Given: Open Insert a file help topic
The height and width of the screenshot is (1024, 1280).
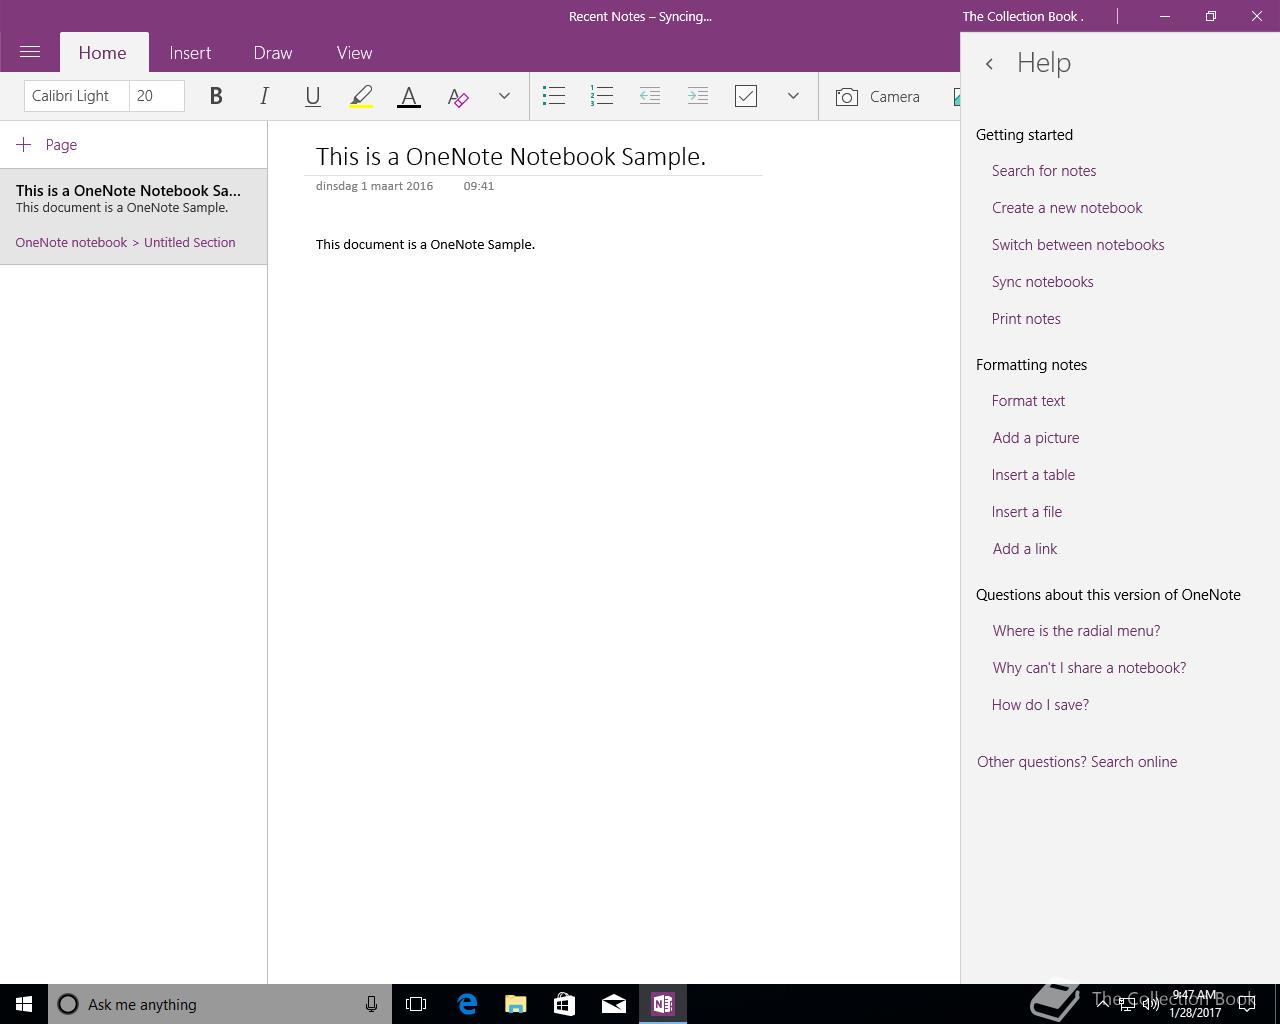Looking at the screenshot, I should coord(1027,512).
